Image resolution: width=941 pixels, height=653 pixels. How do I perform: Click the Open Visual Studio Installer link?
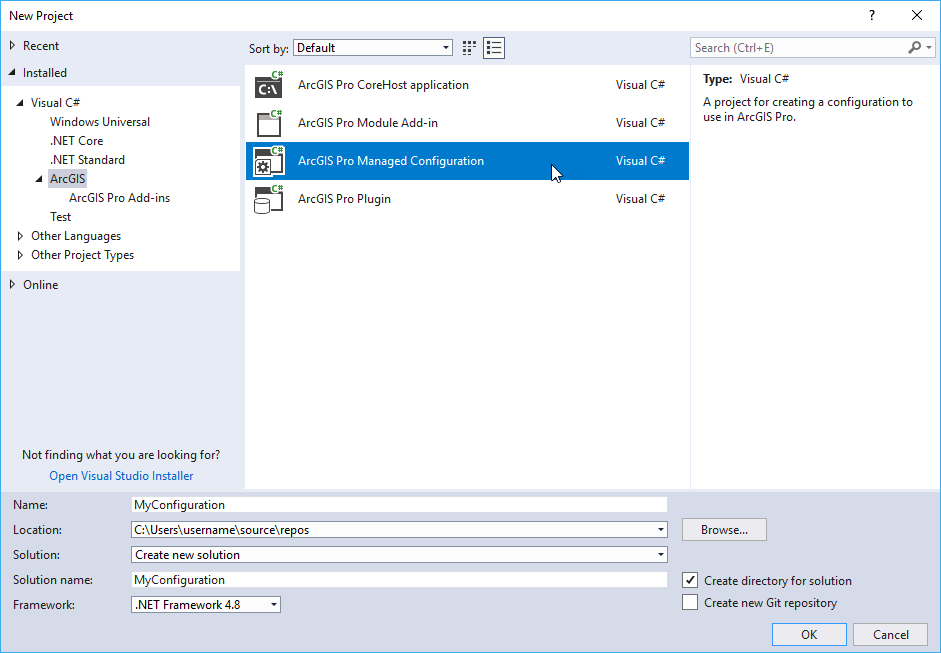pyautogui.click(x=121, y=475)
